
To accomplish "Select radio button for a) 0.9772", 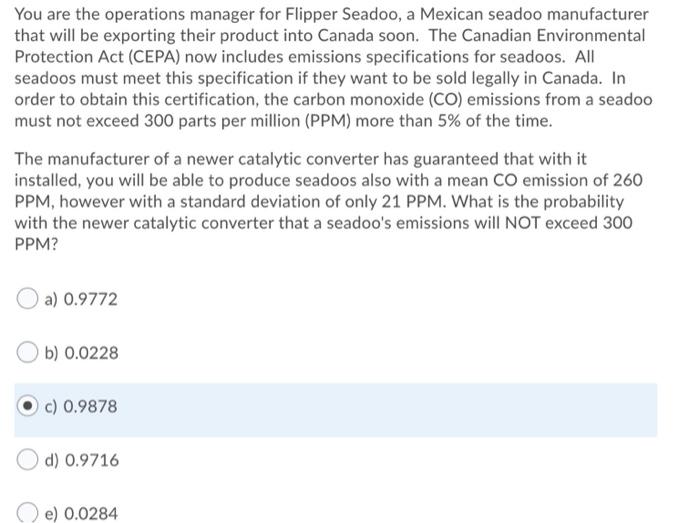I will click(x=29, y=299).
